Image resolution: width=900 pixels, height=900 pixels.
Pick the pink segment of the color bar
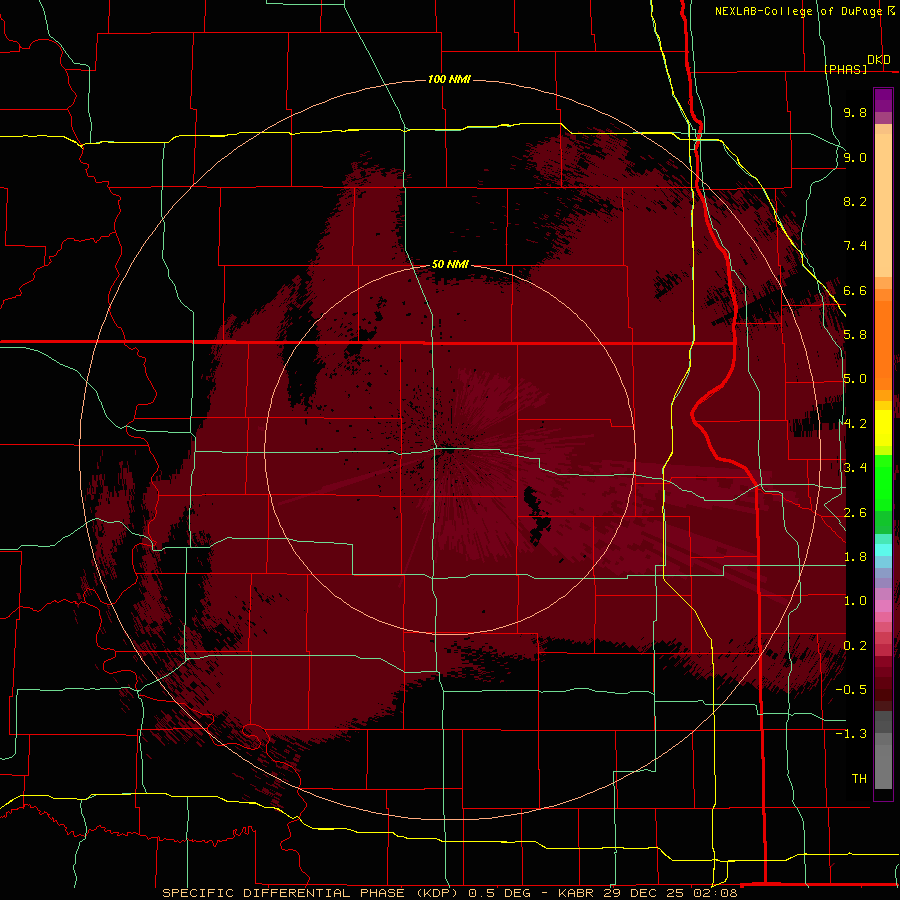click(x=883, y=606)
